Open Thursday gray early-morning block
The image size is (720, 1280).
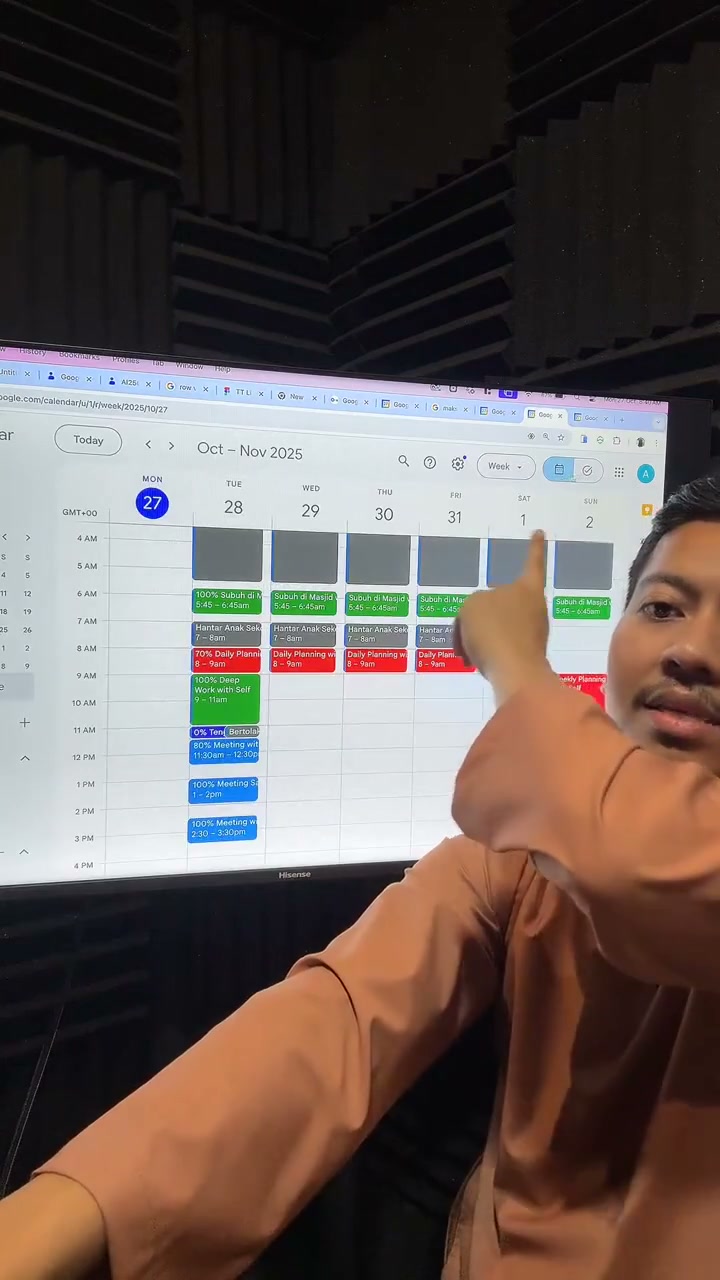click(378, 560)
